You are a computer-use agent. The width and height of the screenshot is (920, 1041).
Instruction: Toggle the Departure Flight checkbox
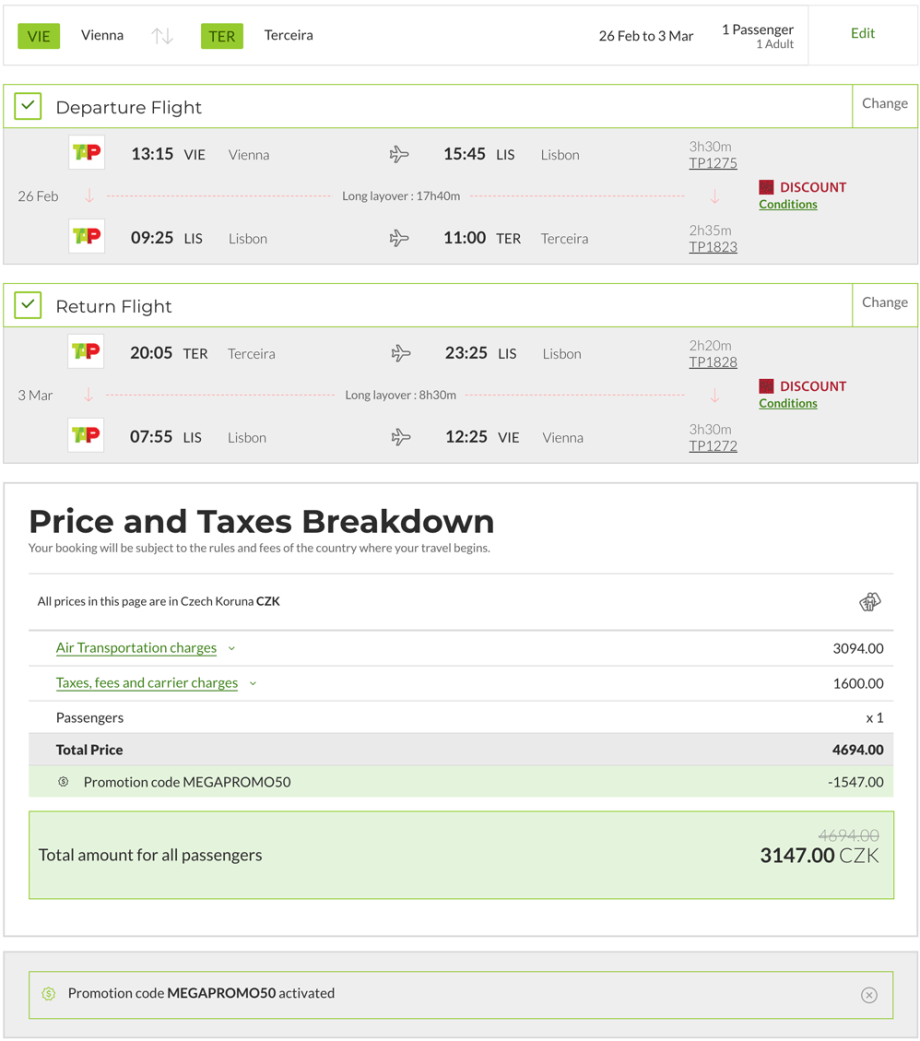click(x=28, y=107)
